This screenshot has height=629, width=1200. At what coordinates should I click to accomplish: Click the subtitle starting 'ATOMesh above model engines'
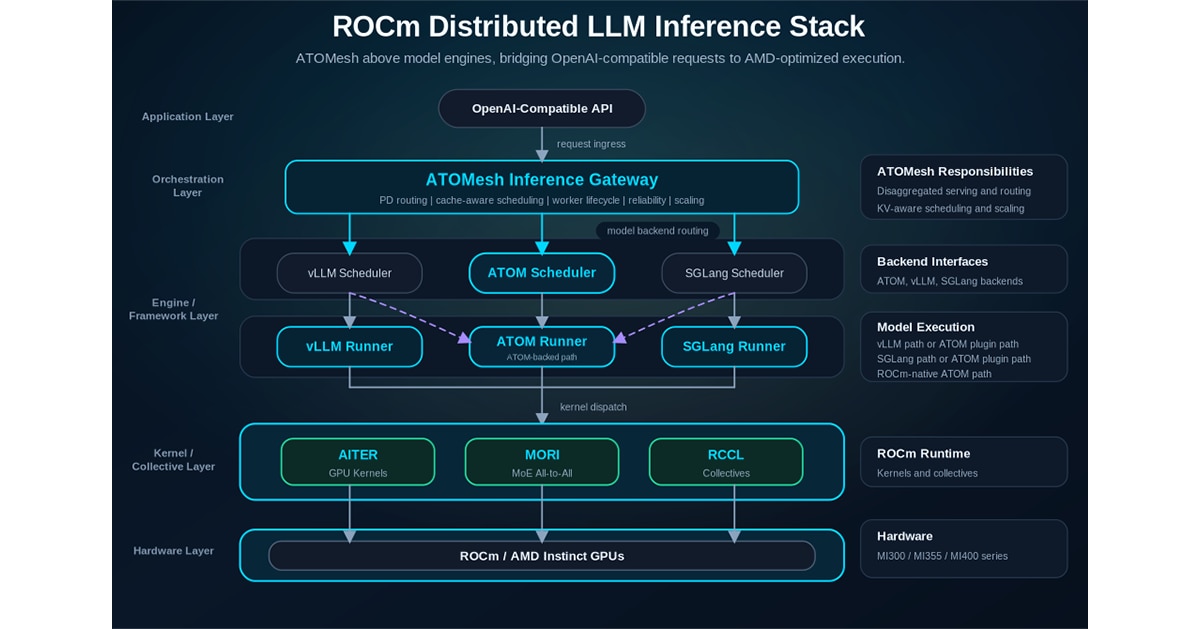tap(600, 58)
